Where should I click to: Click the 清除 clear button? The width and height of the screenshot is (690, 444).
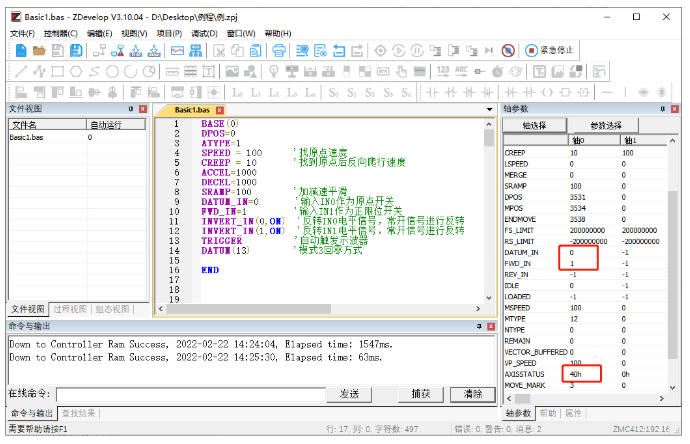(473, 393)
